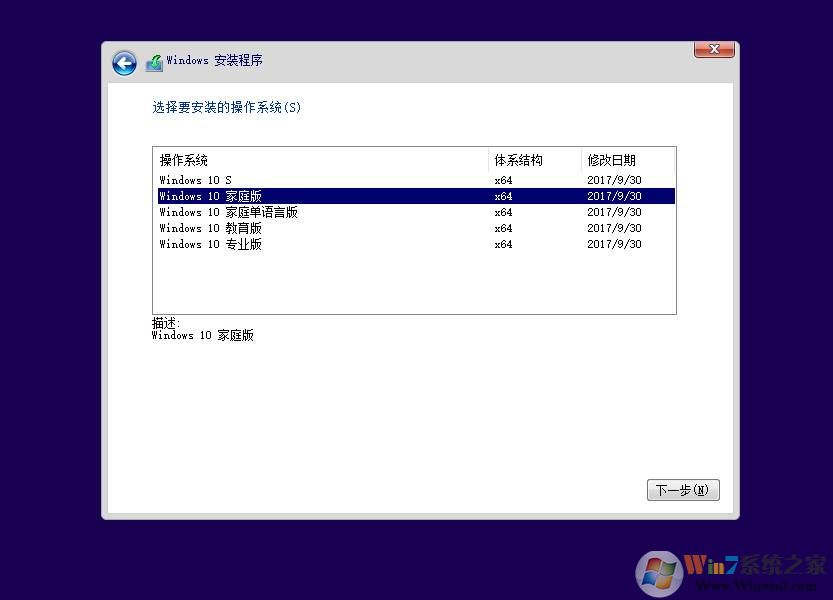Click the 下一步(N) button

pos(683,489)
